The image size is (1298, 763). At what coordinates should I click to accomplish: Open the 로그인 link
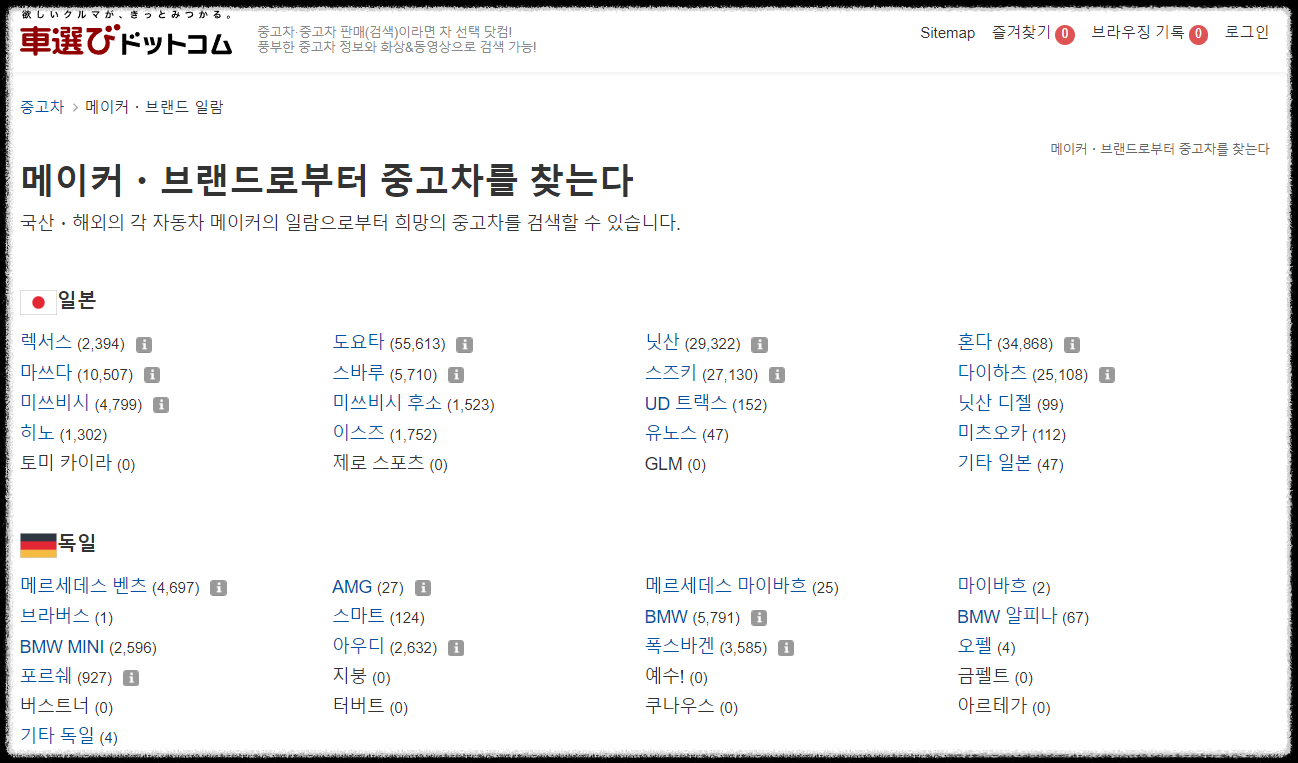(1246, 32)
